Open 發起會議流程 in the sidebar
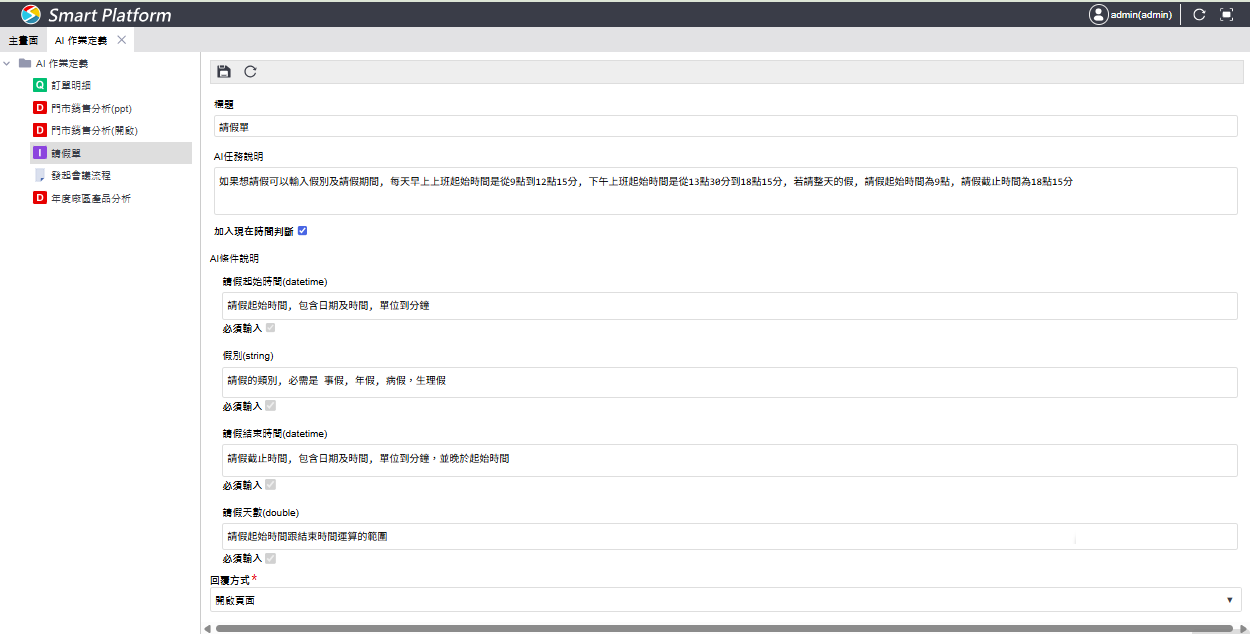Image resolution: width=1250 pixels, height=634 pixels. point(80,175)
